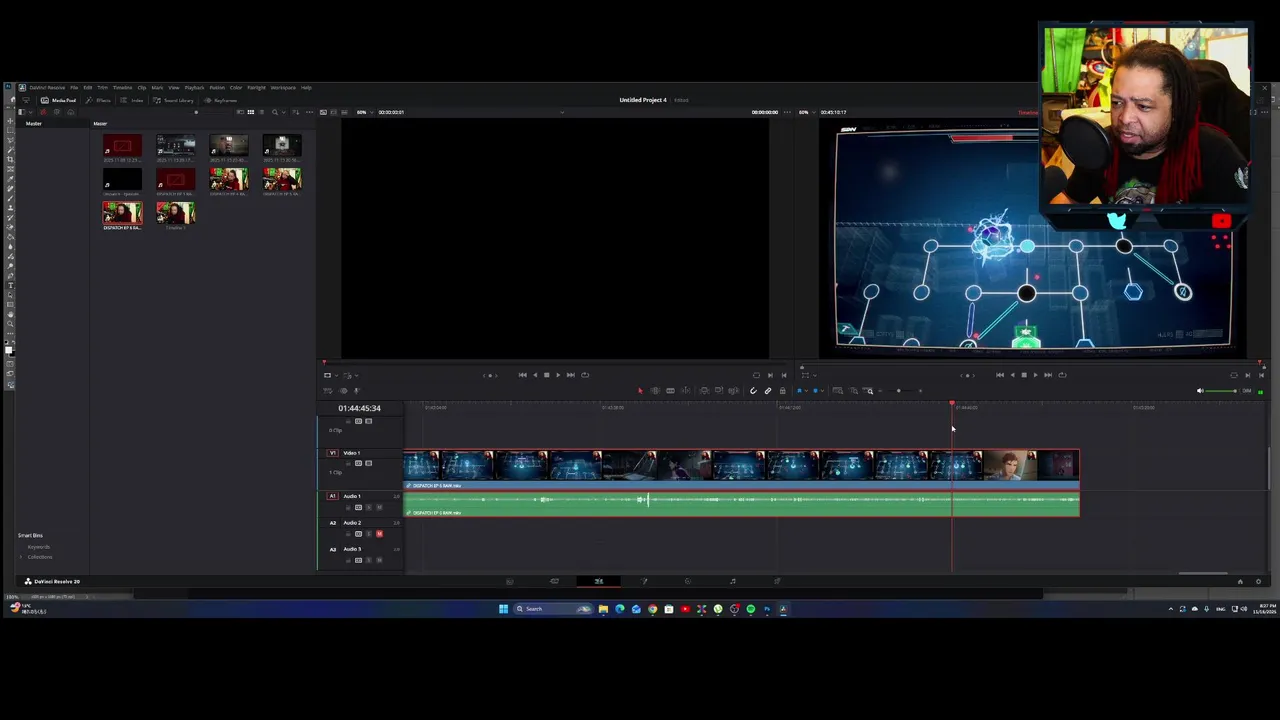Adjust media pool thumbnail size slider
Screen dimensions: 1280x720
[196, 112]
